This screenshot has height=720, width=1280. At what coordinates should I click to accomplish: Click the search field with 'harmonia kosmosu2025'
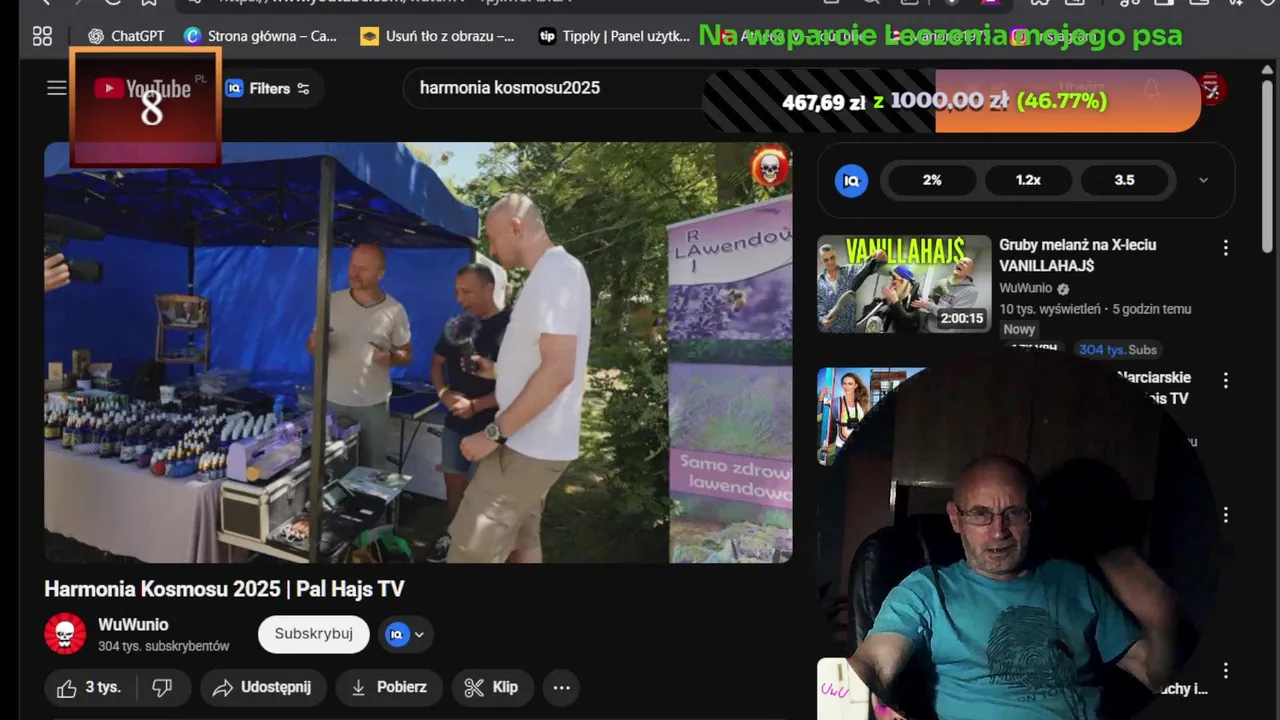click(555, 88)
